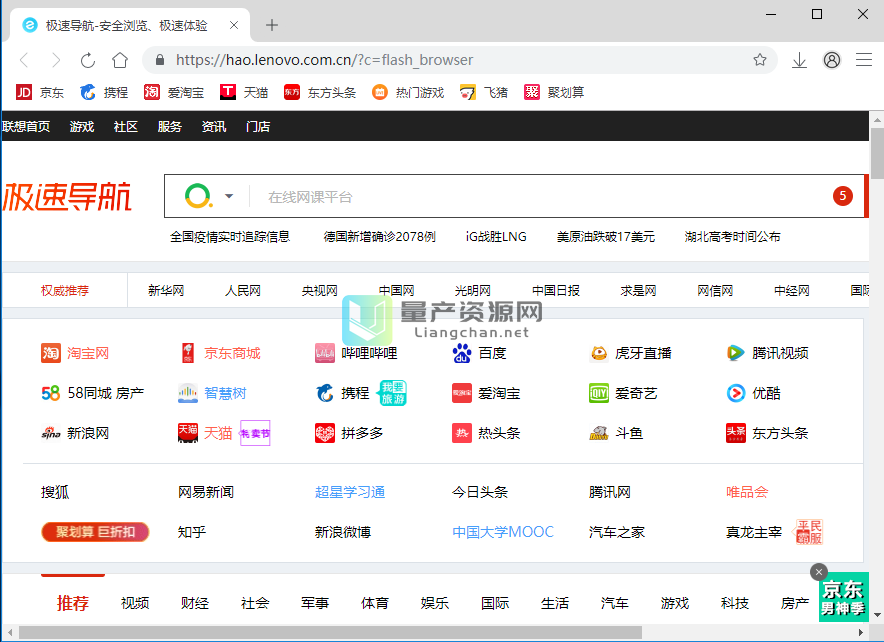Go to the browser home page icon
This screenshot has height=642, width=884.
tap(120, 60)
